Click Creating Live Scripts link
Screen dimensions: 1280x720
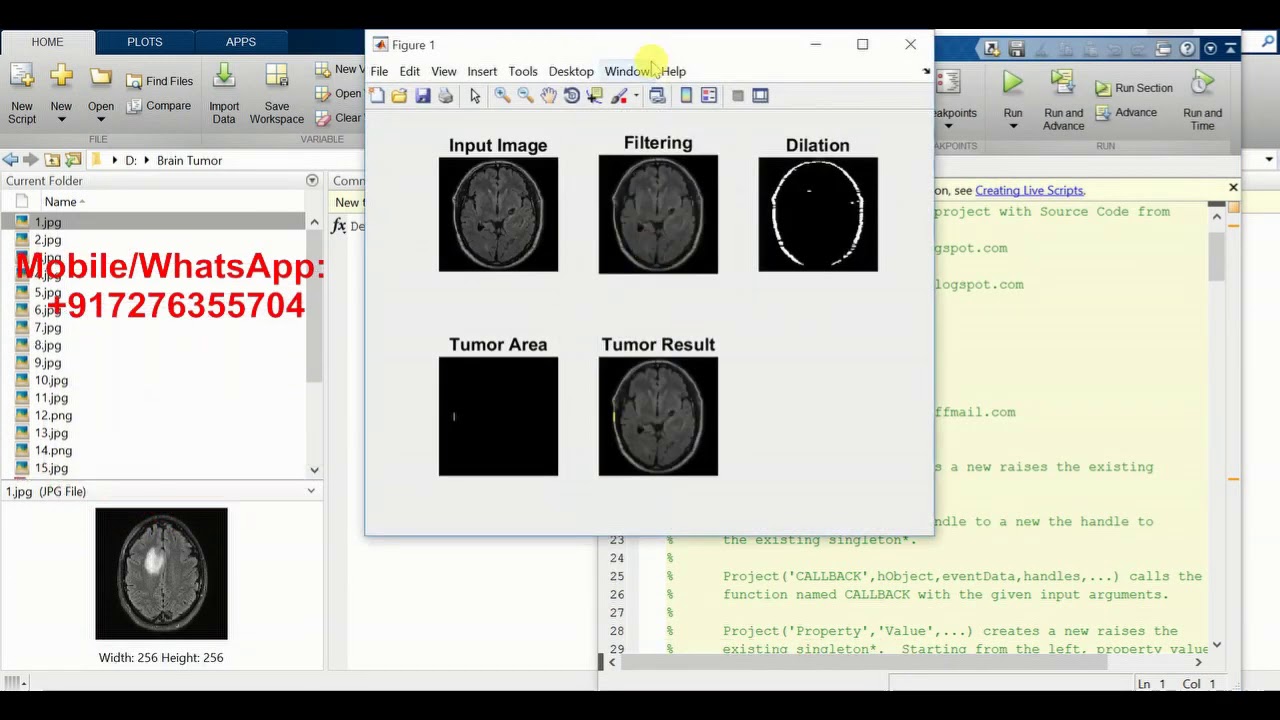pyautogui.click(x=1029, y=190)
